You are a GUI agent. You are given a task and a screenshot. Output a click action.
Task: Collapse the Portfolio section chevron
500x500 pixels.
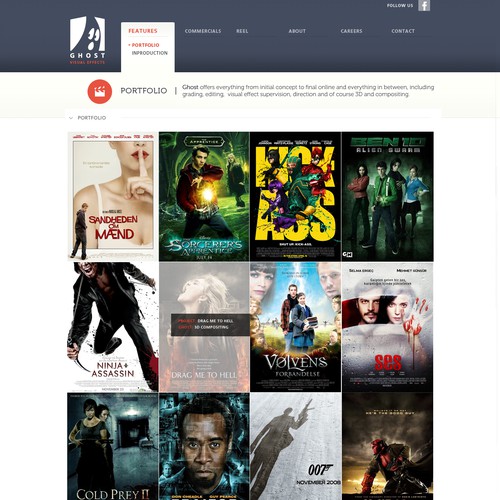pos(71,118)
